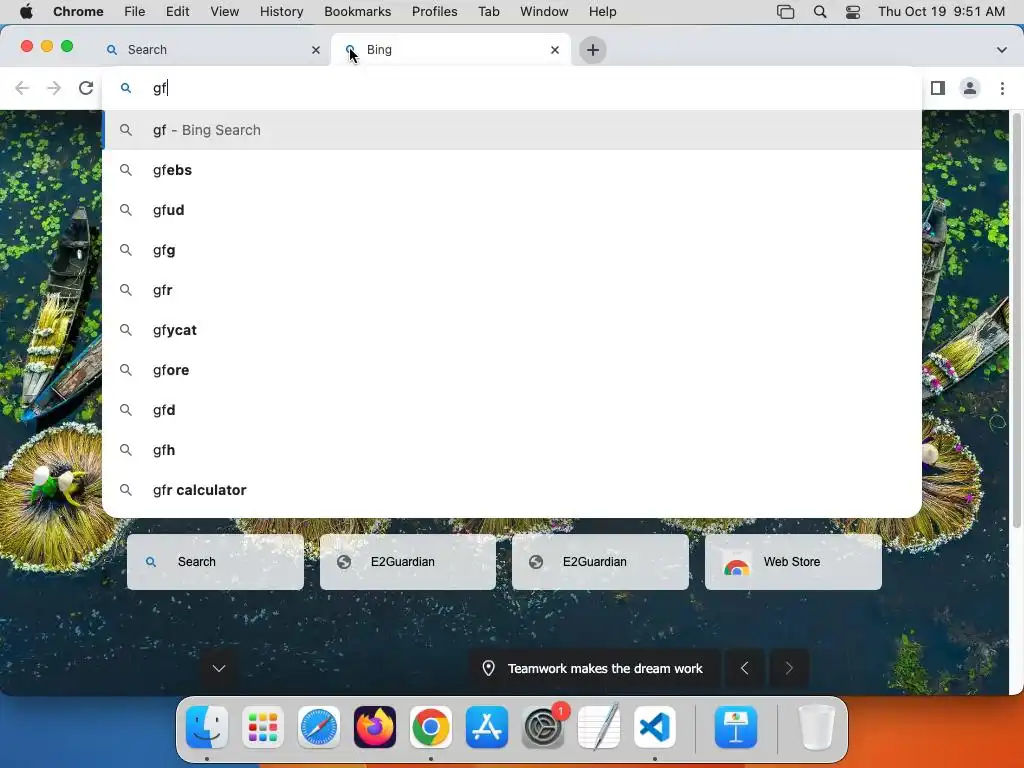Select the 'gfd' suggestion

[x=513, y=410]
